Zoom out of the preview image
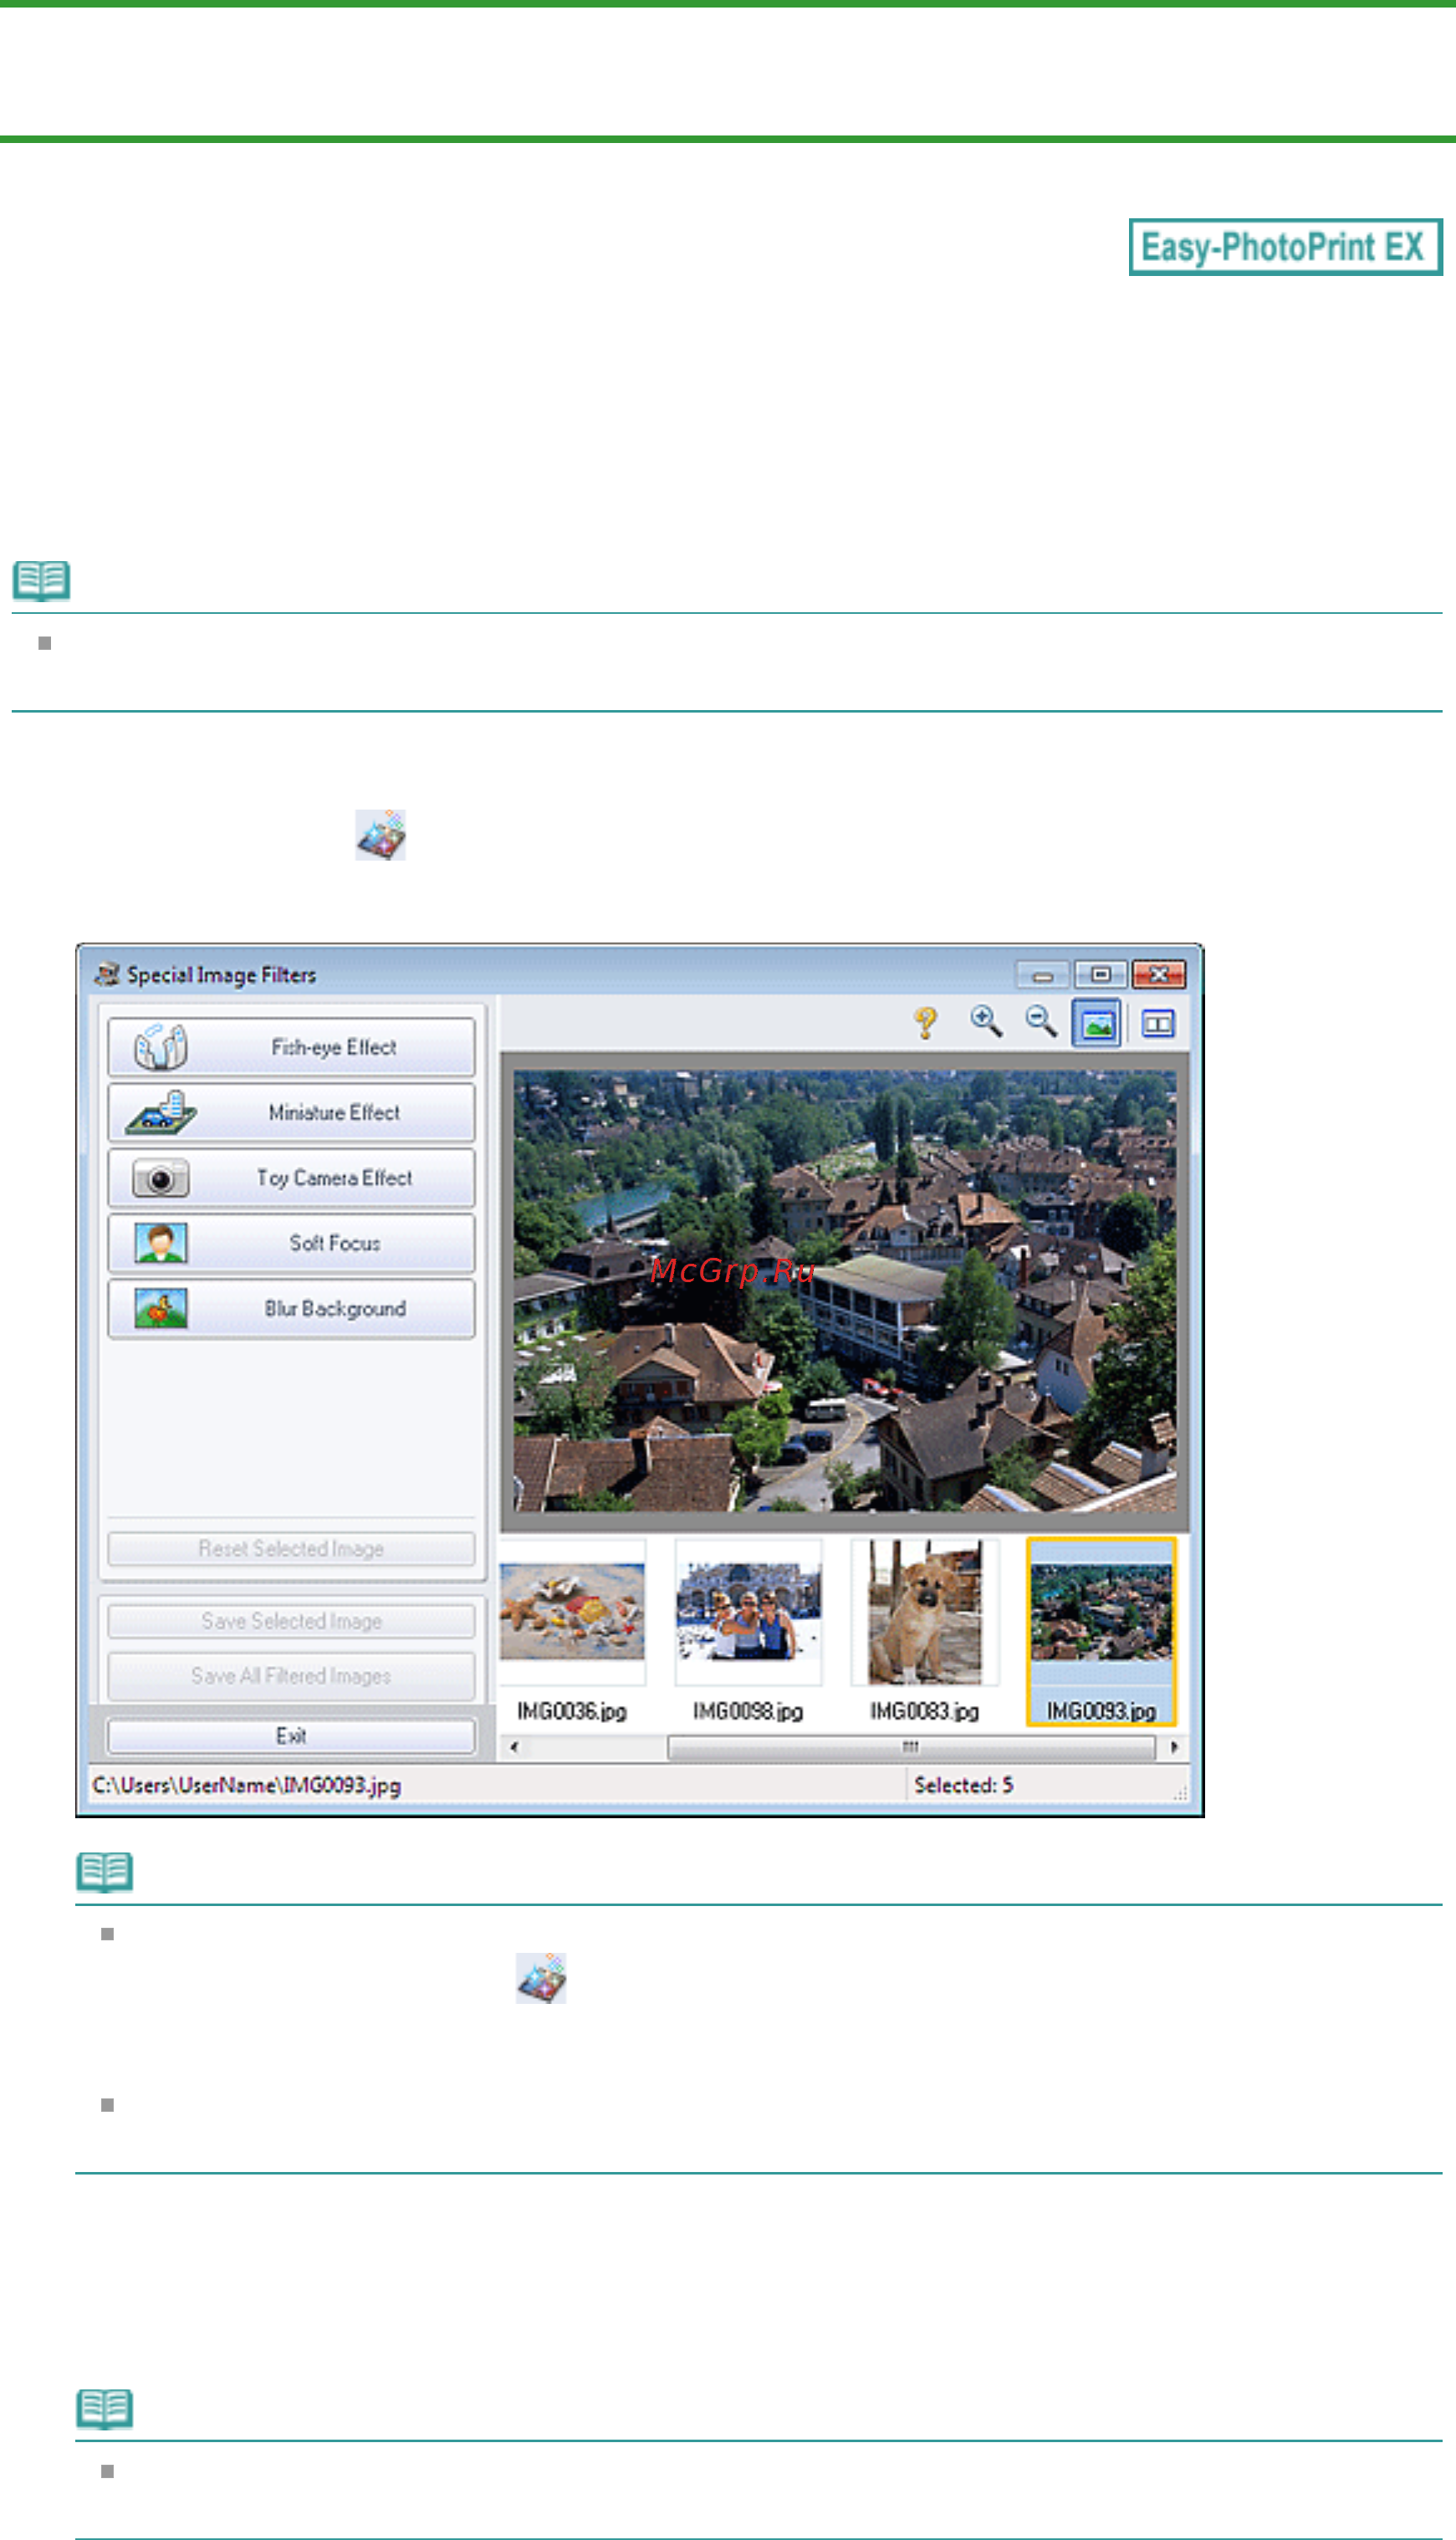The width and height of the screenshot is (1456, 2540). 1041,1022
